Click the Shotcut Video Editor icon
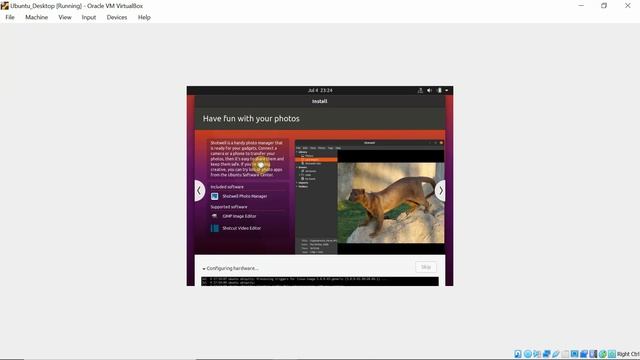The height and width of the screenshot is (360, 640). point(214,228)
